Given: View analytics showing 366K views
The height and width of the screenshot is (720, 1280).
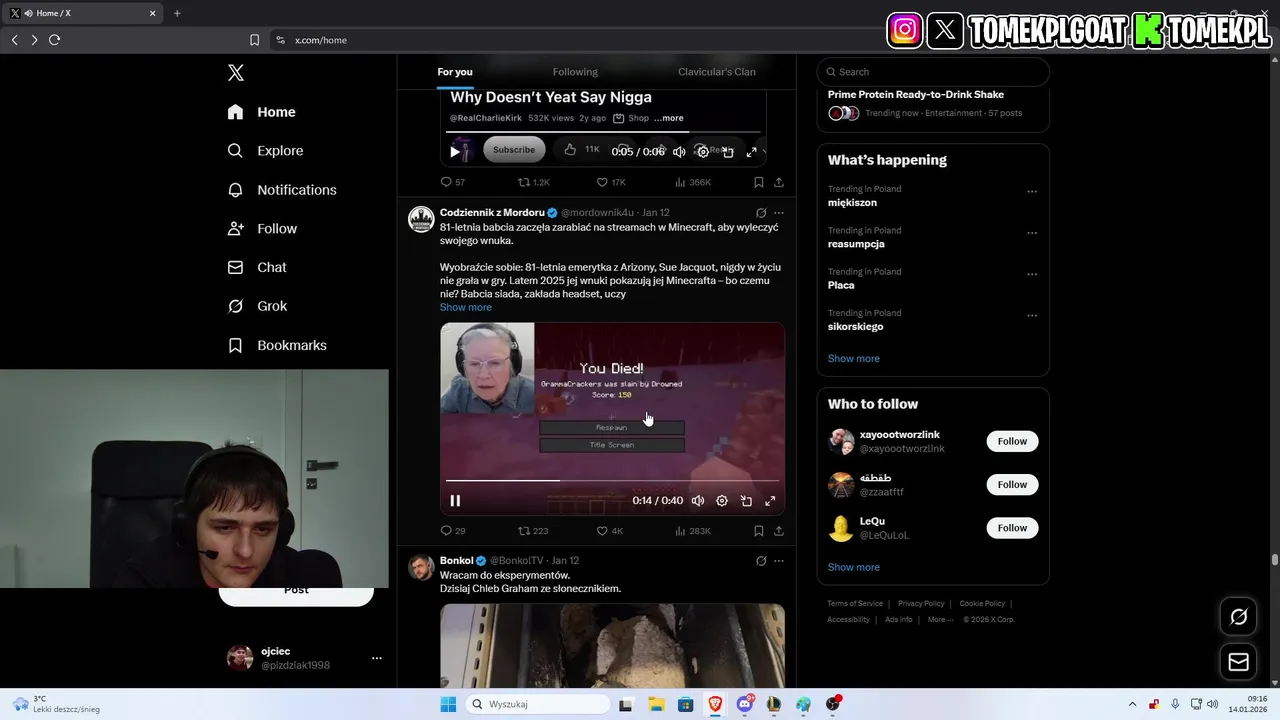Looking at the screenshot, I should pos(693,182).
